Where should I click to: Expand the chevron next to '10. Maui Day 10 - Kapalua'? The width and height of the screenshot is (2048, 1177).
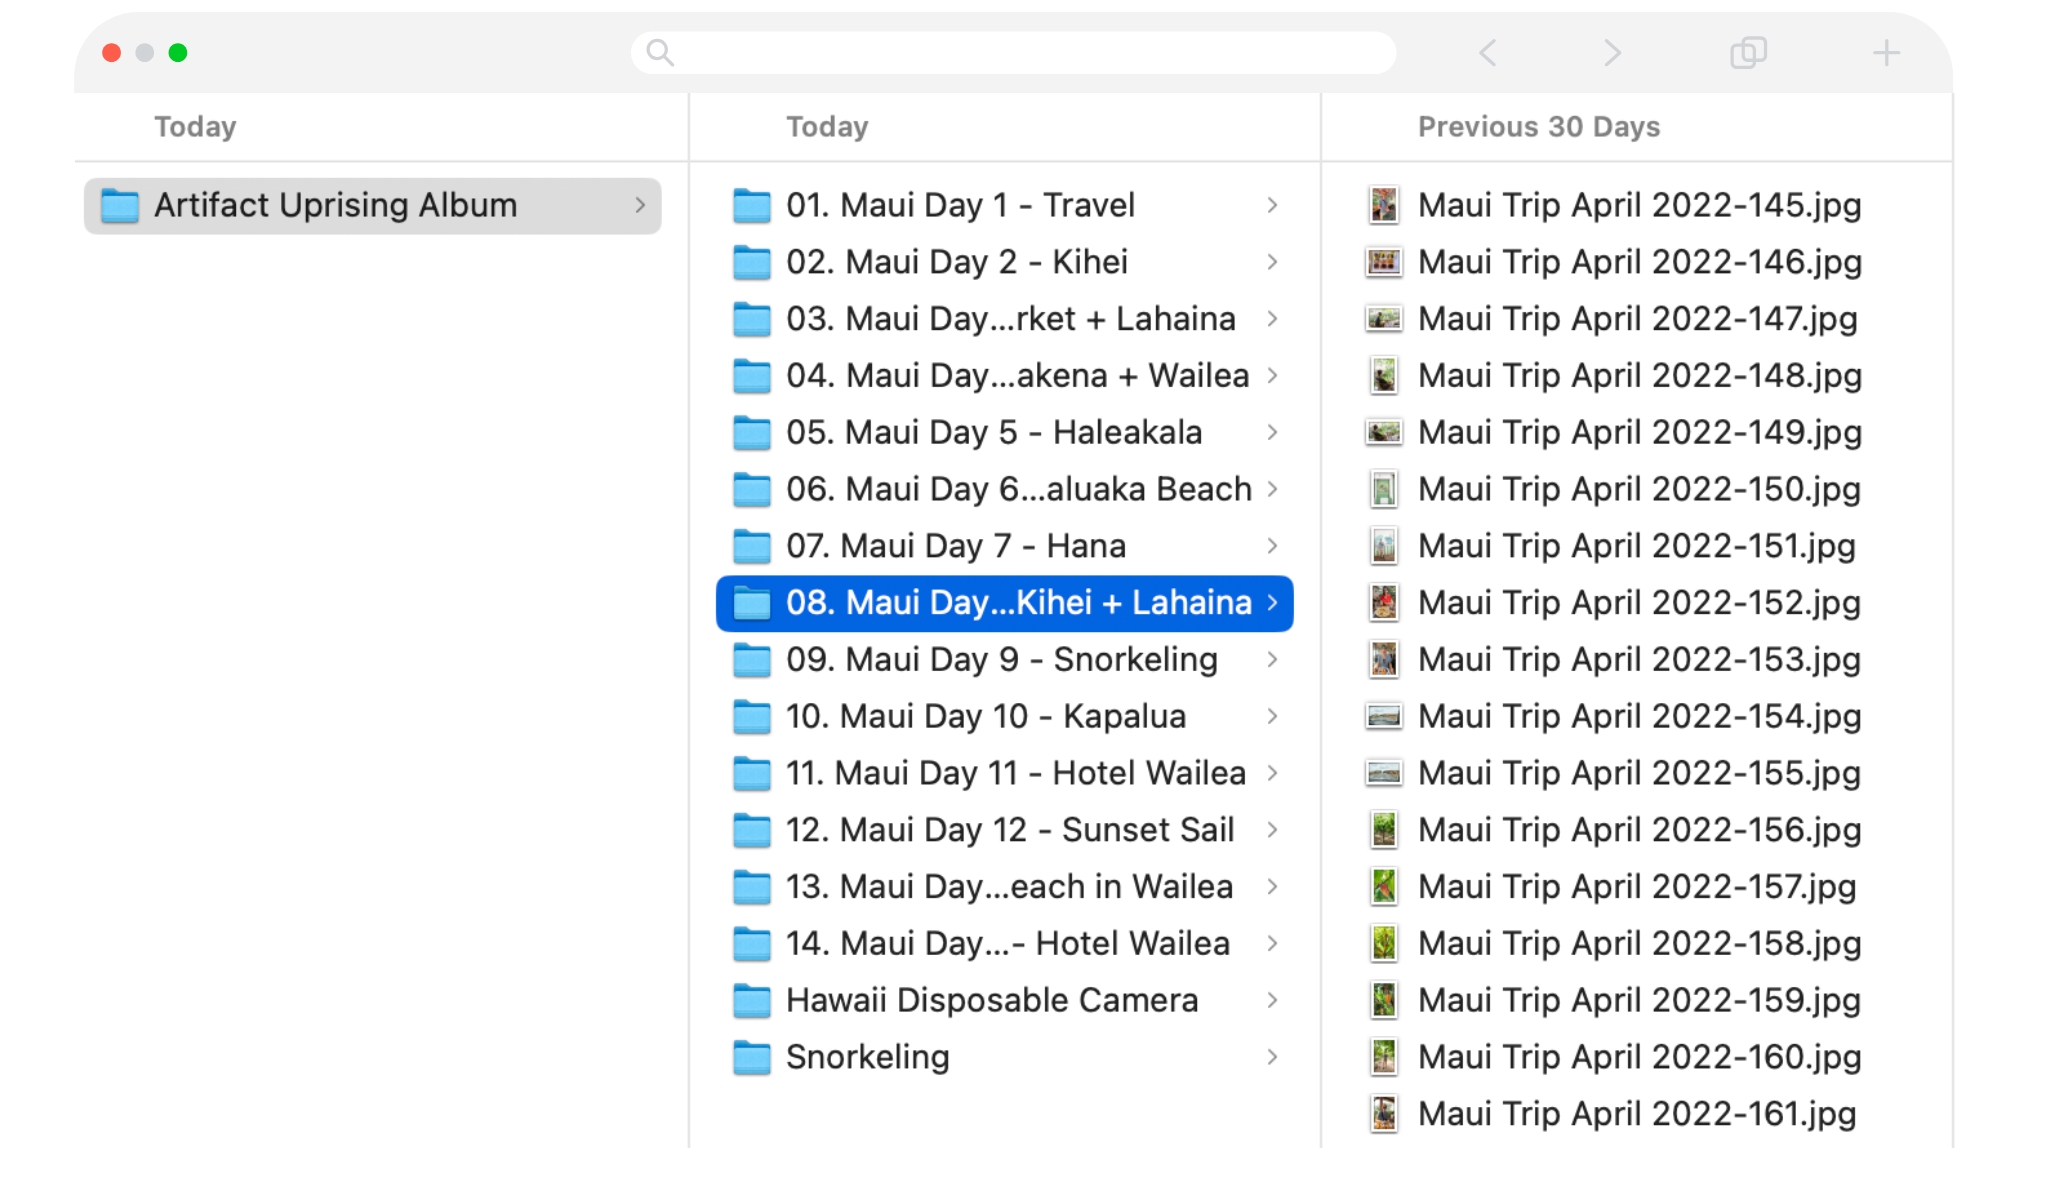(1273, 716)
